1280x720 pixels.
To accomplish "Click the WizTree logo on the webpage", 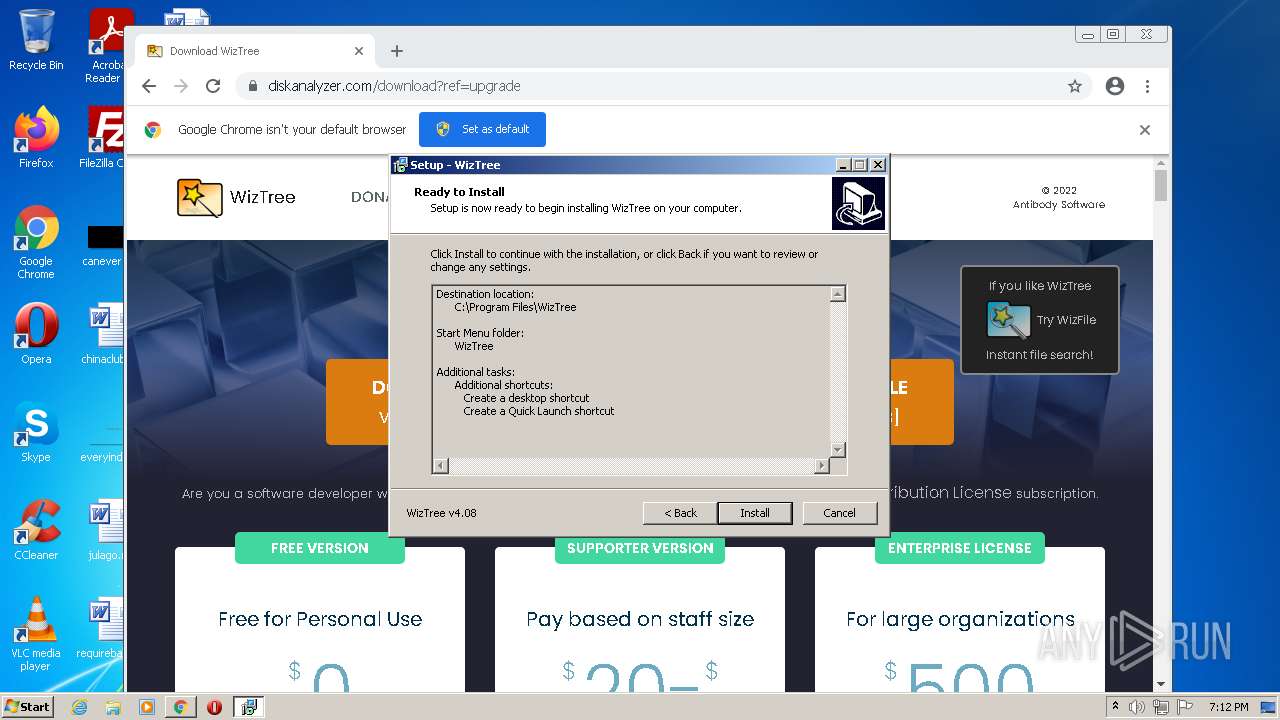I will 236,197.
